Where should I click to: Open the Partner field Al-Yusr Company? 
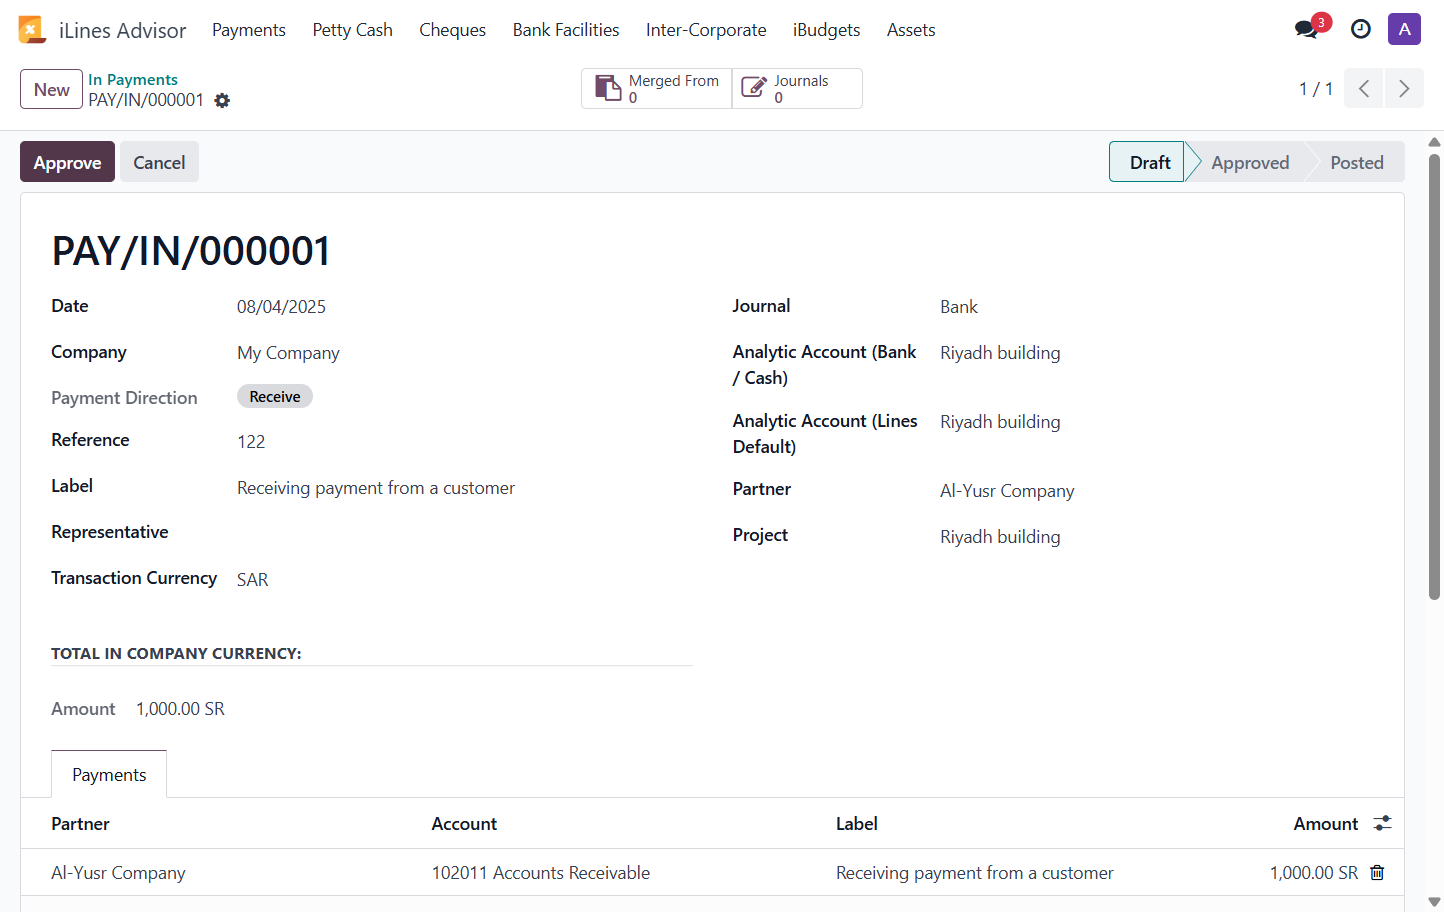(1007, 491)
